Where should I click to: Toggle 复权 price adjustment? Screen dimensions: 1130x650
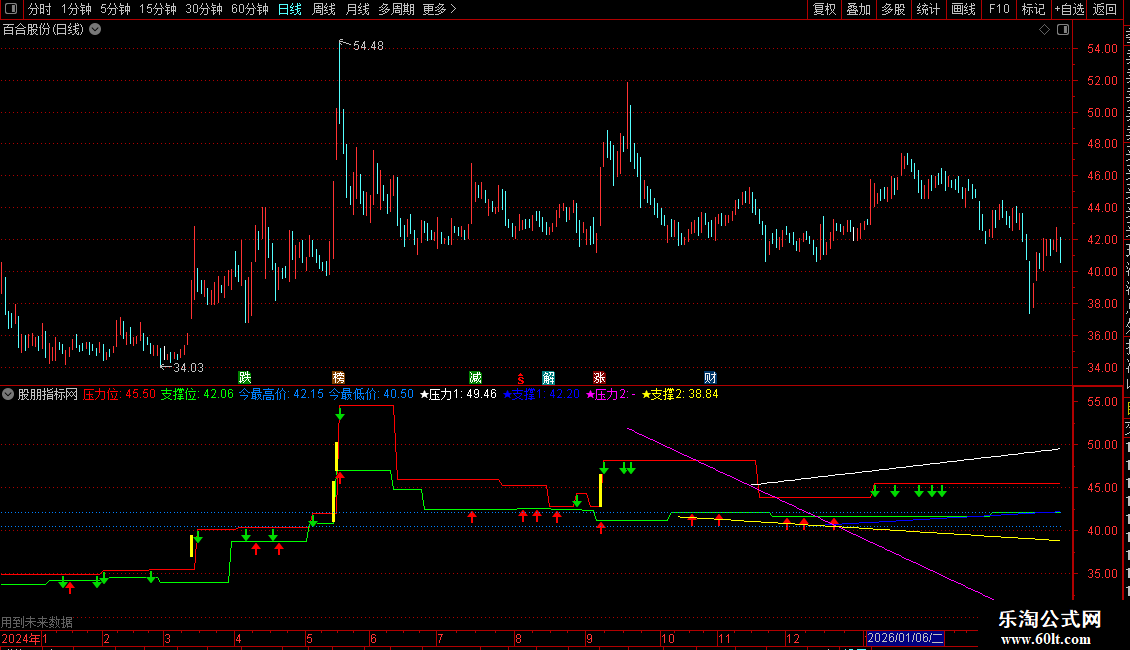(824, 9)
